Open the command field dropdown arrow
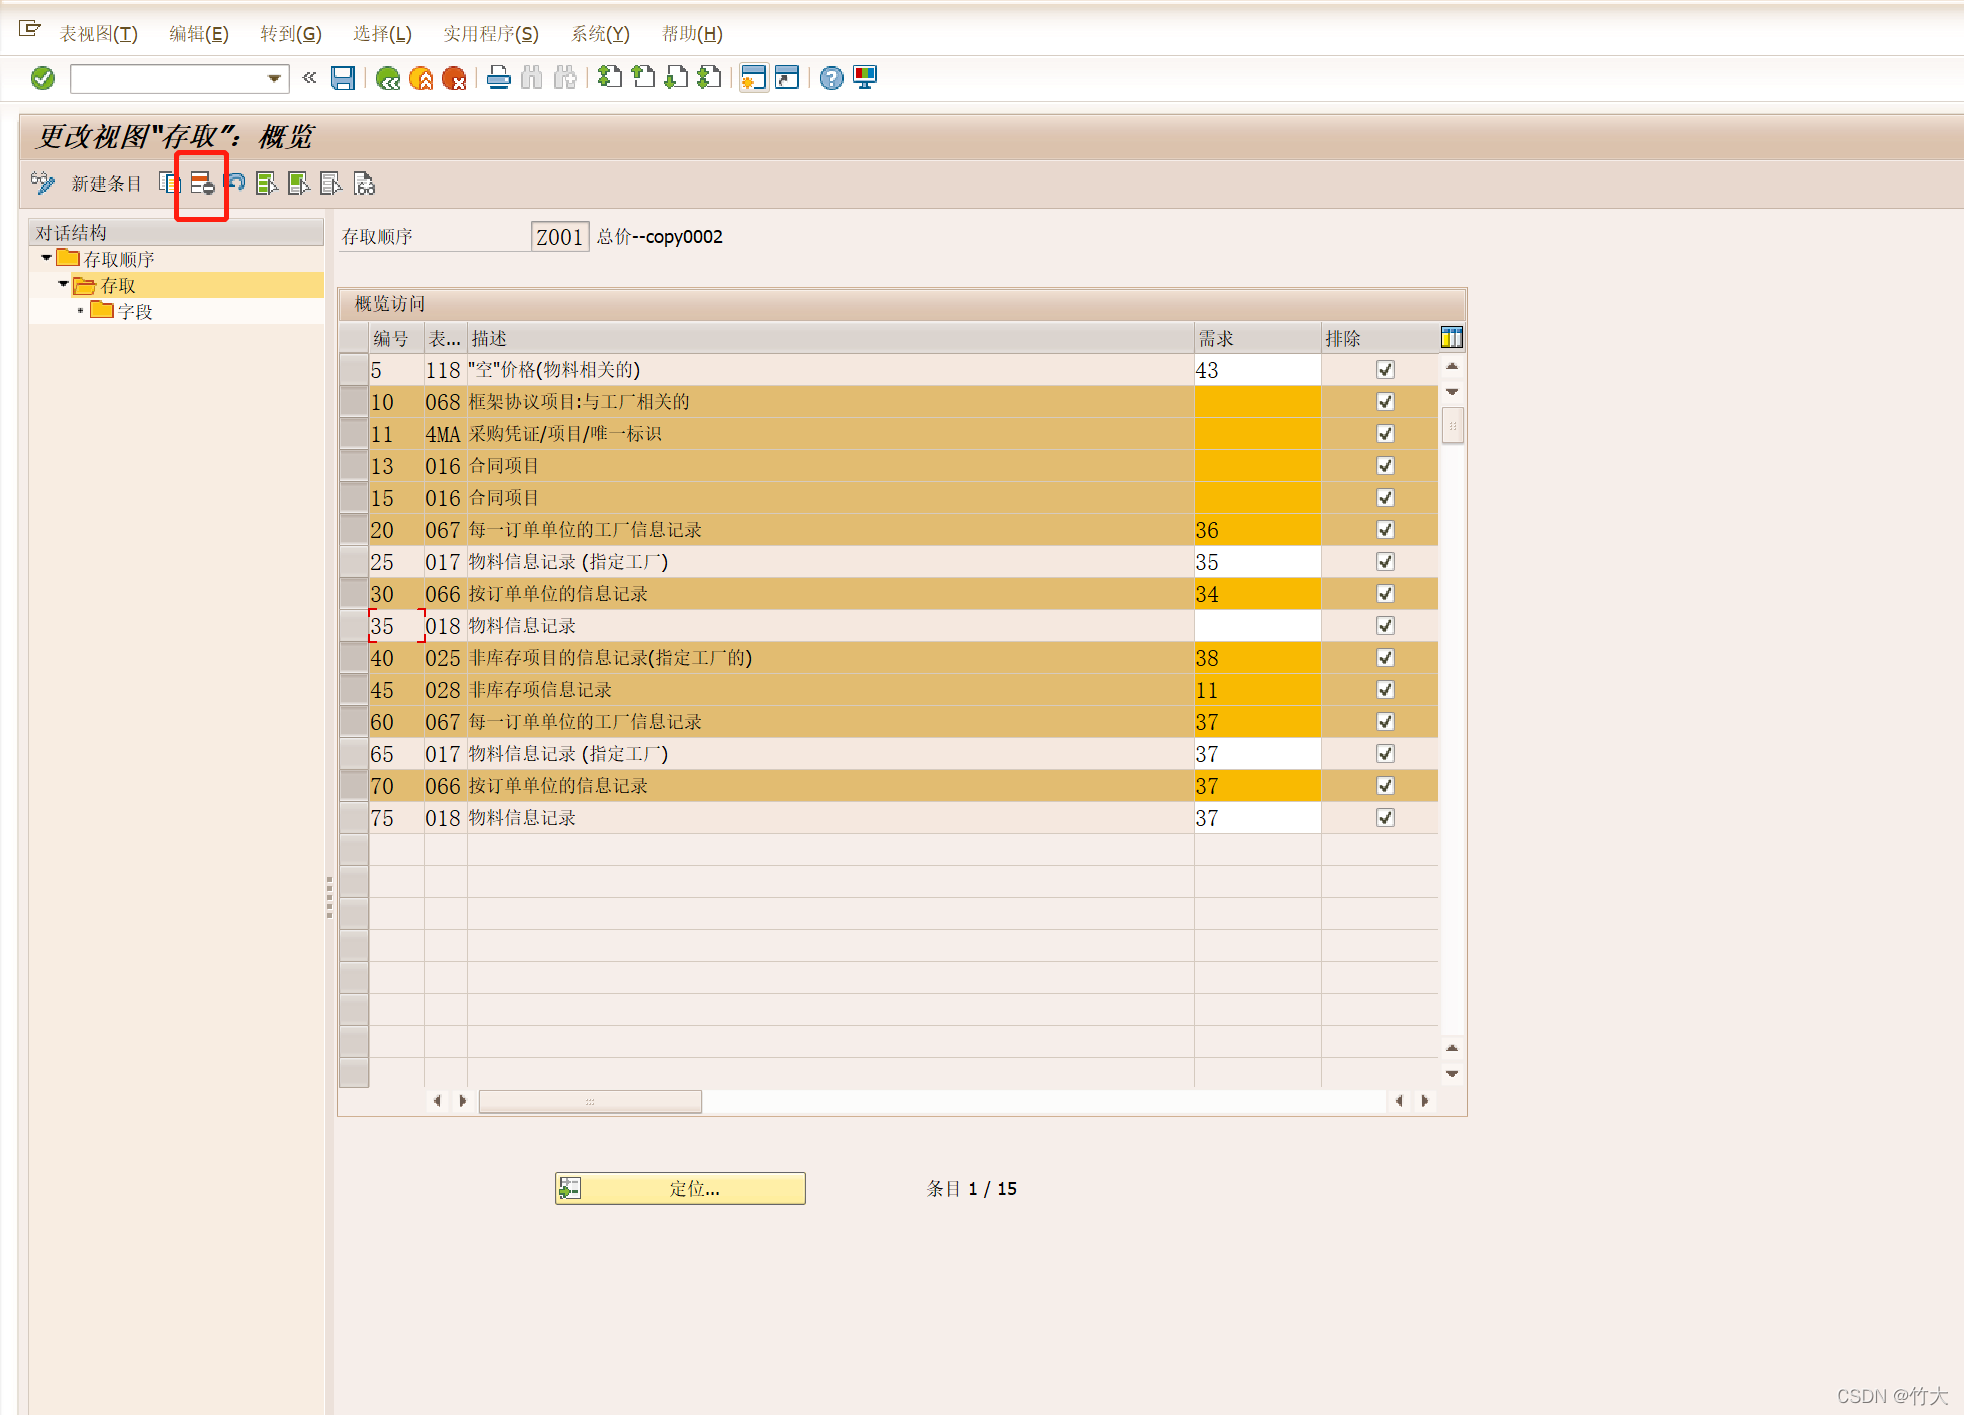 coord(274,78)
